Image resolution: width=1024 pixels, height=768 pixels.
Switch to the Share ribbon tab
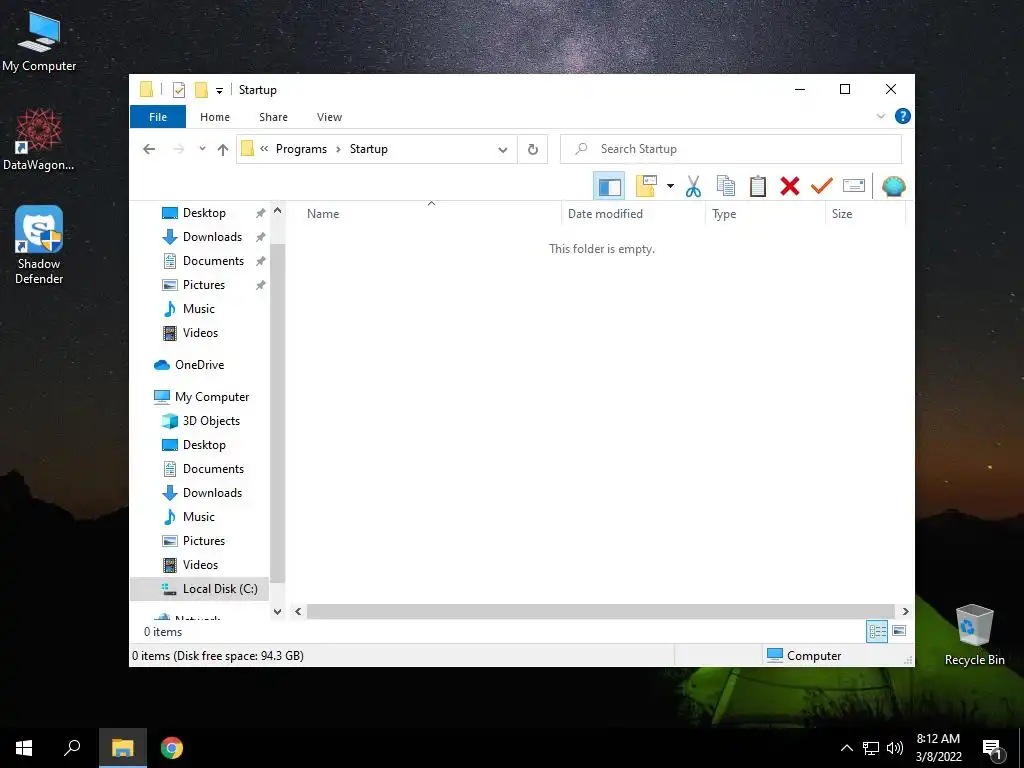pos(273,117)
